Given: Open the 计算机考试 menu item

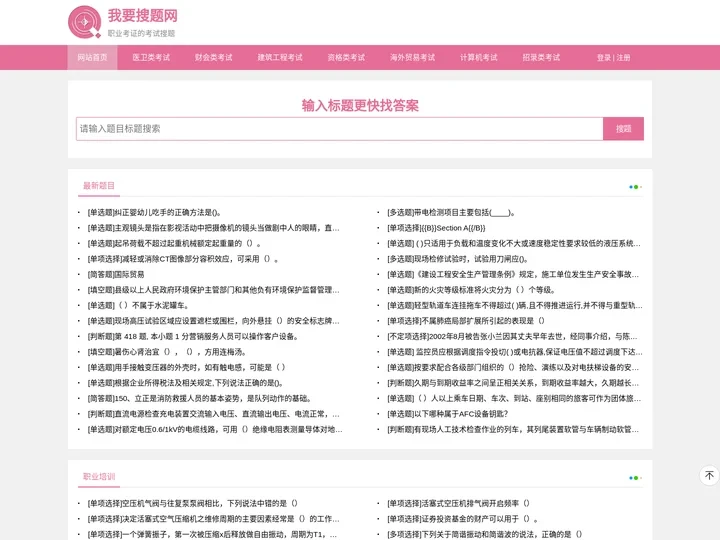Looking at the screenshot, I should coord(478,57).
